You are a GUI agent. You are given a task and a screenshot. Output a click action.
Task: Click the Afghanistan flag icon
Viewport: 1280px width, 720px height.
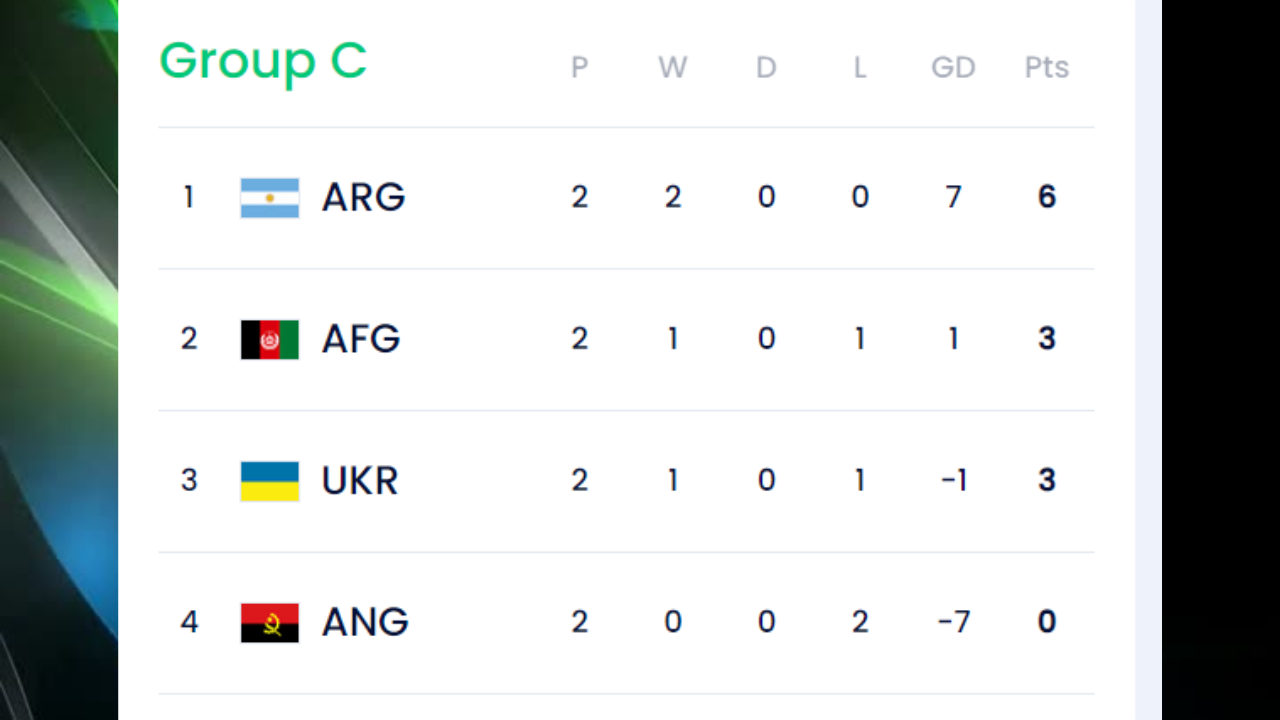270,340
